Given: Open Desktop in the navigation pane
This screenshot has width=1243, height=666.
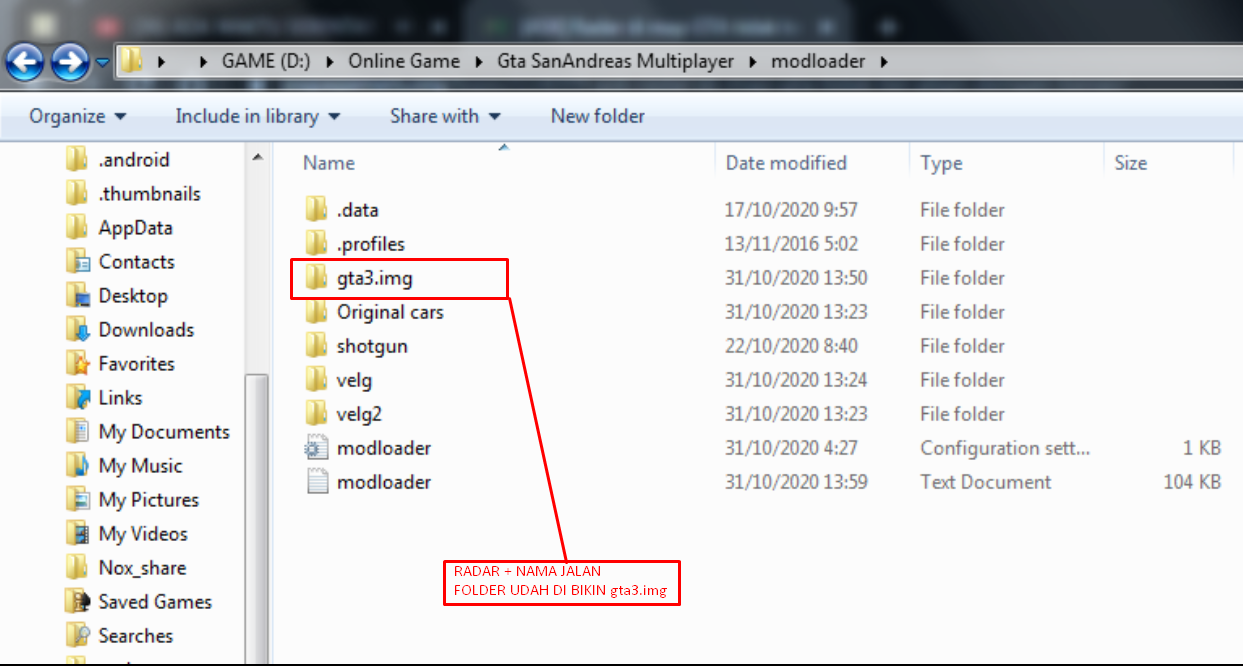Looking at the screenshot, I should (x=133, y=296).
